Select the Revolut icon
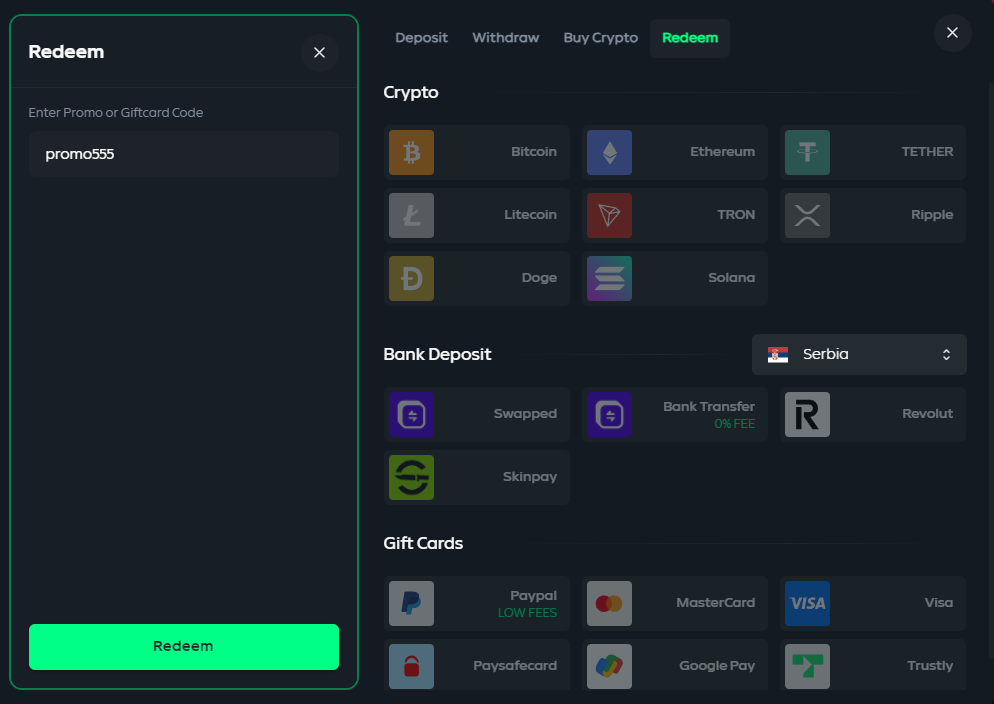The image size is (994, 704). pyautogui.click(x=807, y=414)
